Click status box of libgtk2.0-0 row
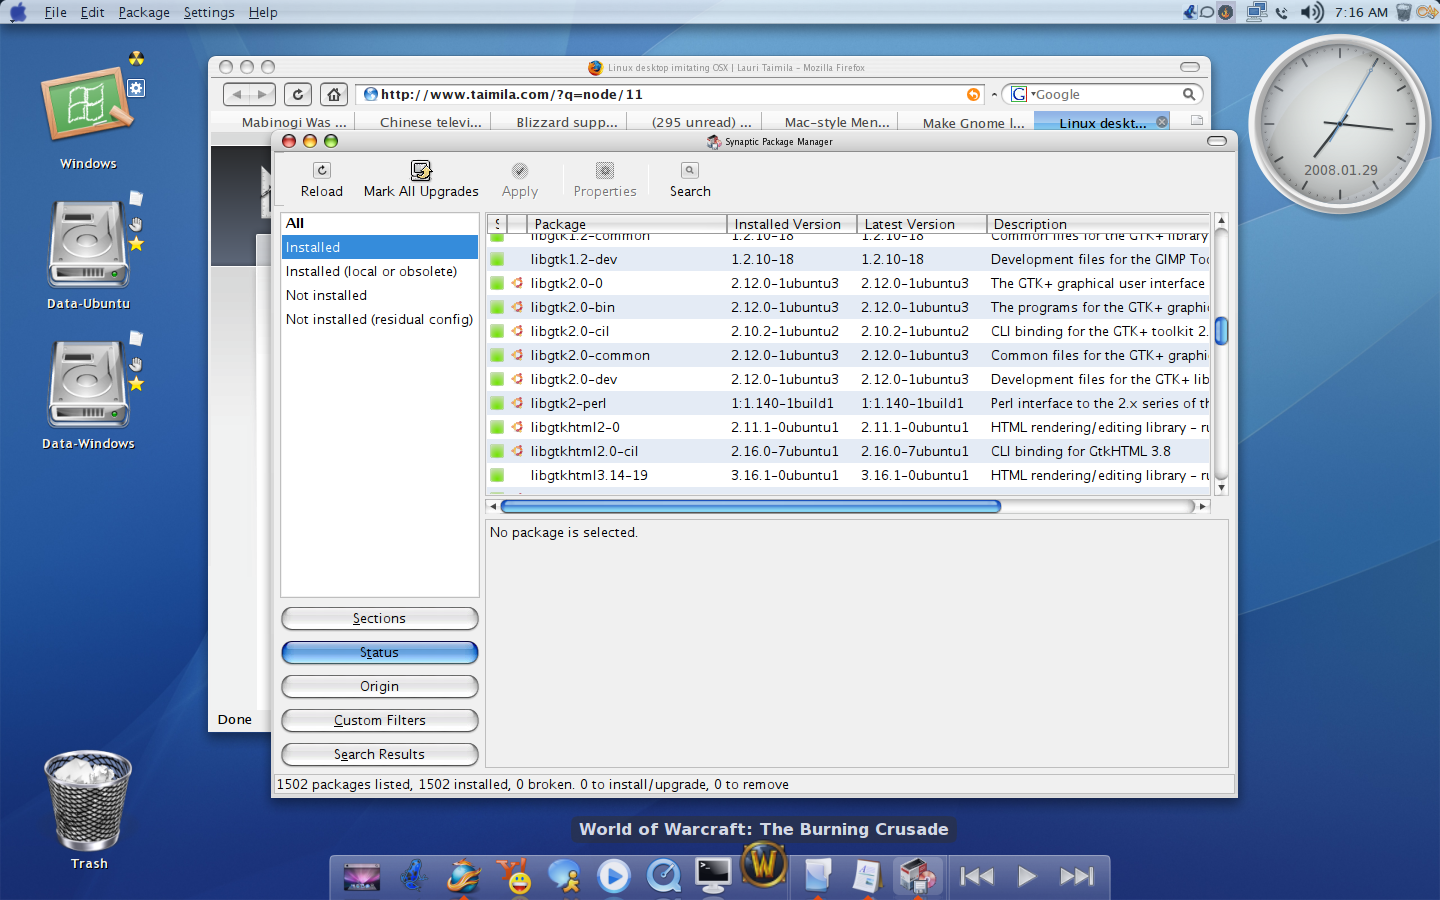1440x900 pixels. (x=497, y=283)
